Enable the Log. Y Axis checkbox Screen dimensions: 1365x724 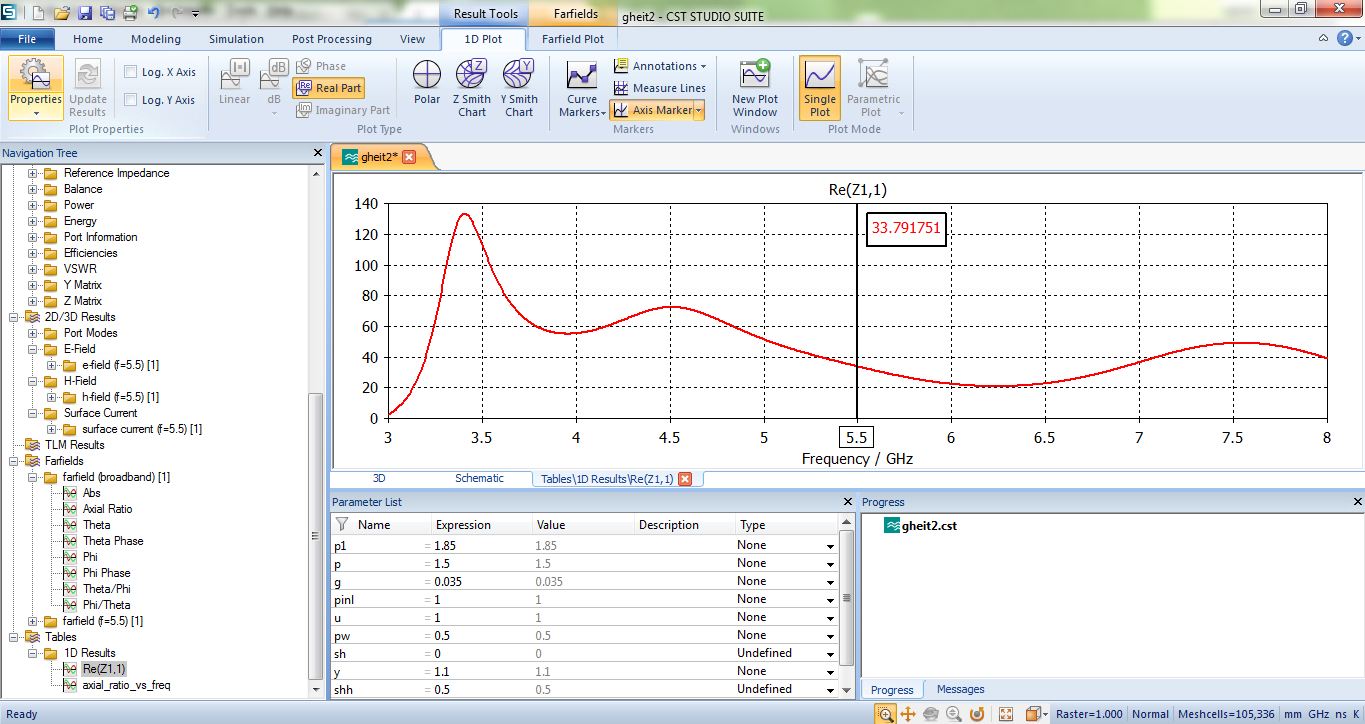click(130, 100)
